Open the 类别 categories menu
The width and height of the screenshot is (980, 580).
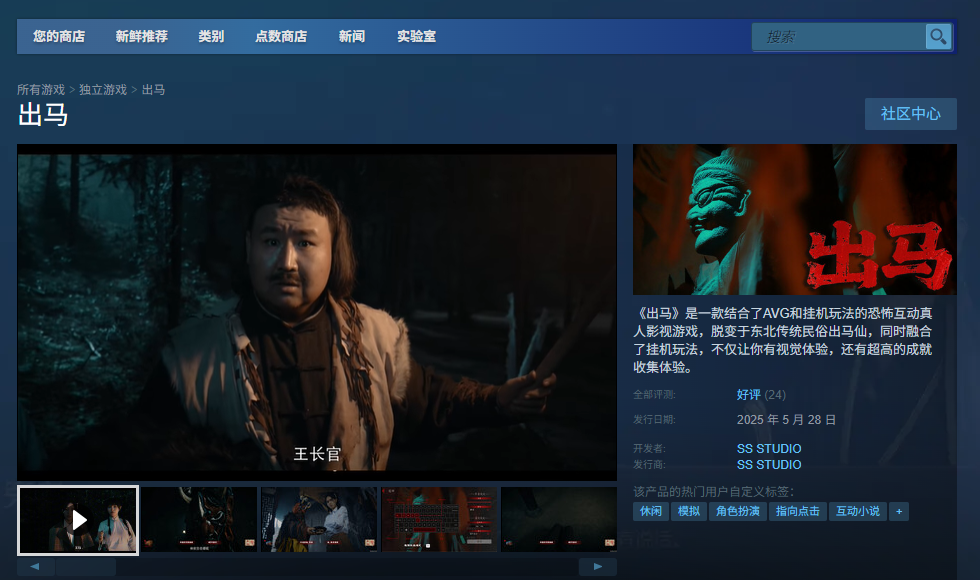pos(211,37)
